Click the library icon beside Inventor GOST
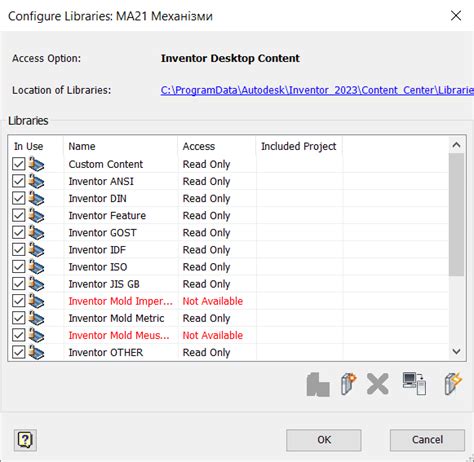This screenshot has height=462, width=474. point(36,233)
